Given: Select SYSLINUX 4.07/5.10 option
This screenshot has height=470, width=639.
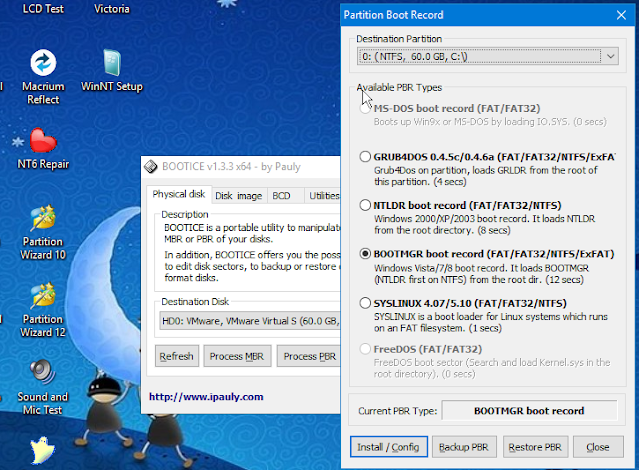Looking at the screenshot, I should (365, 303).
